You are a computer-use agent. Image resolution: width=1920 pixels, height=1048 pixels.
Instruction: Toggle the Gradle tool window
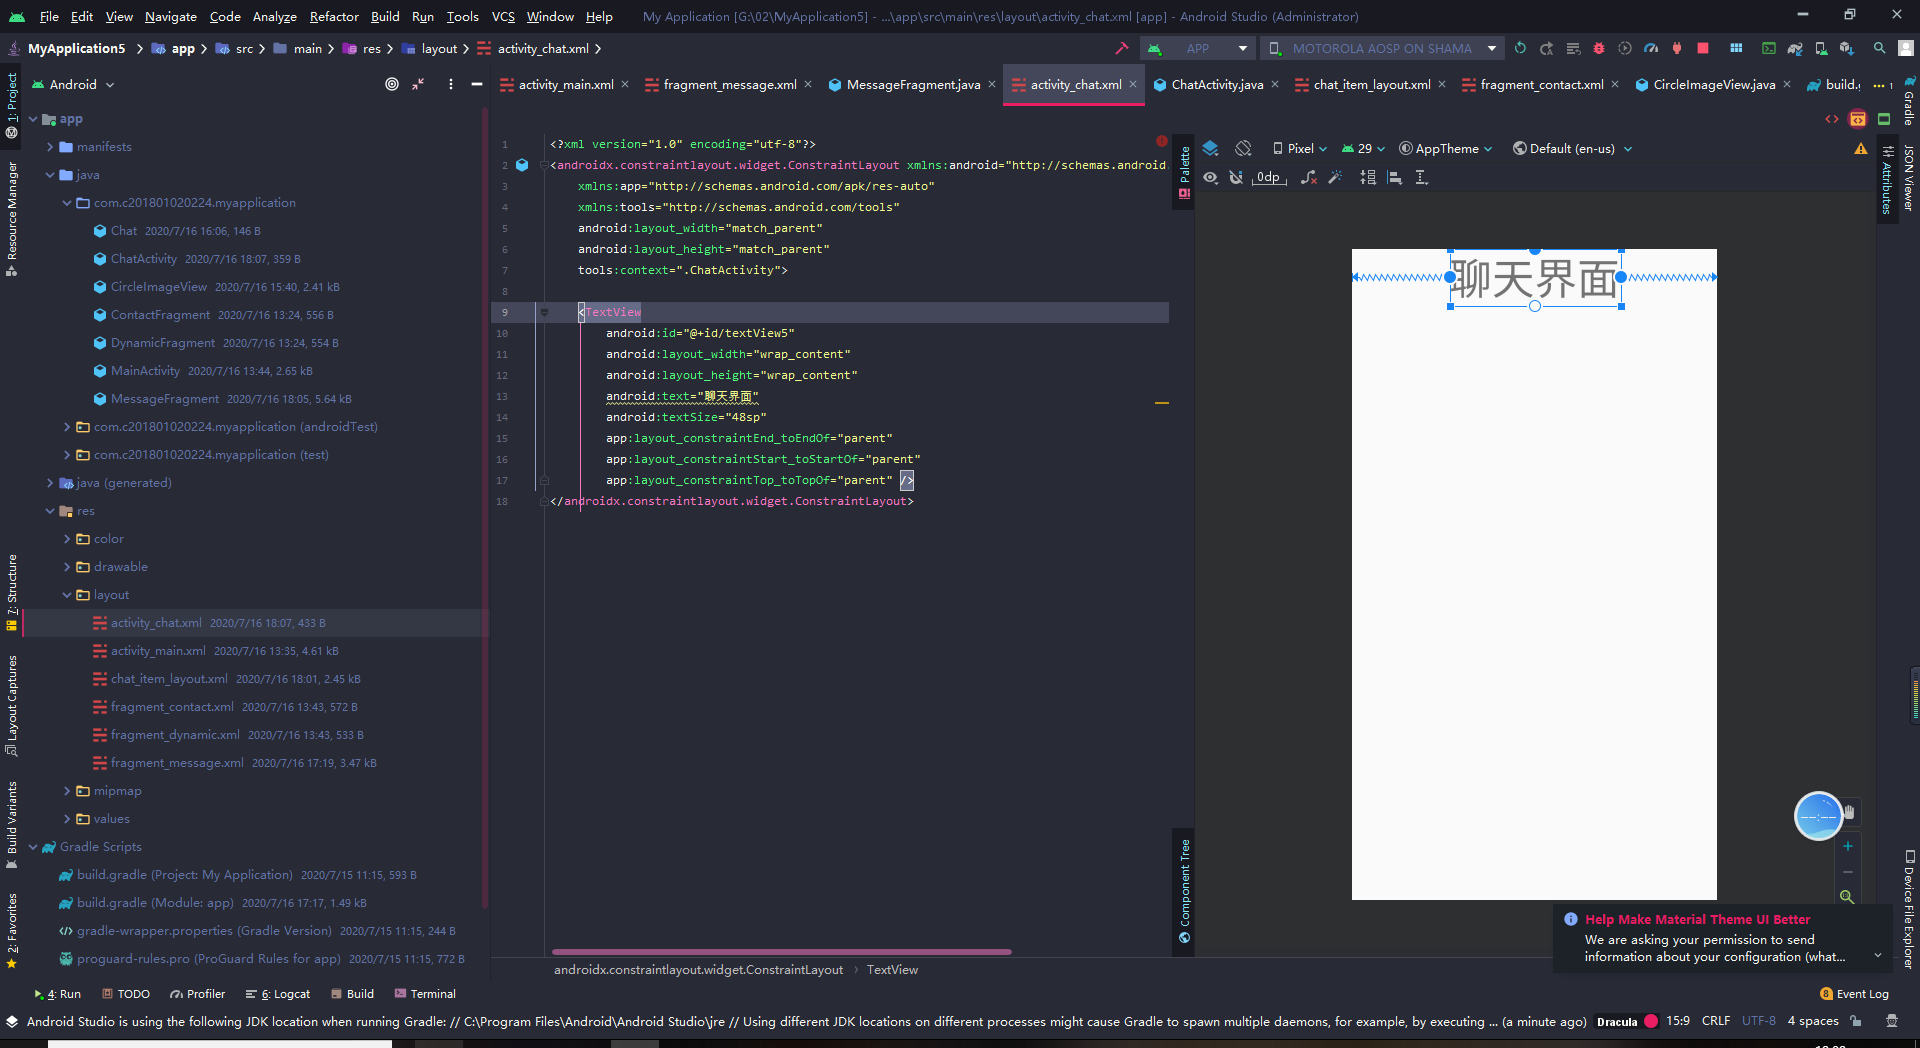(1908, 101)
